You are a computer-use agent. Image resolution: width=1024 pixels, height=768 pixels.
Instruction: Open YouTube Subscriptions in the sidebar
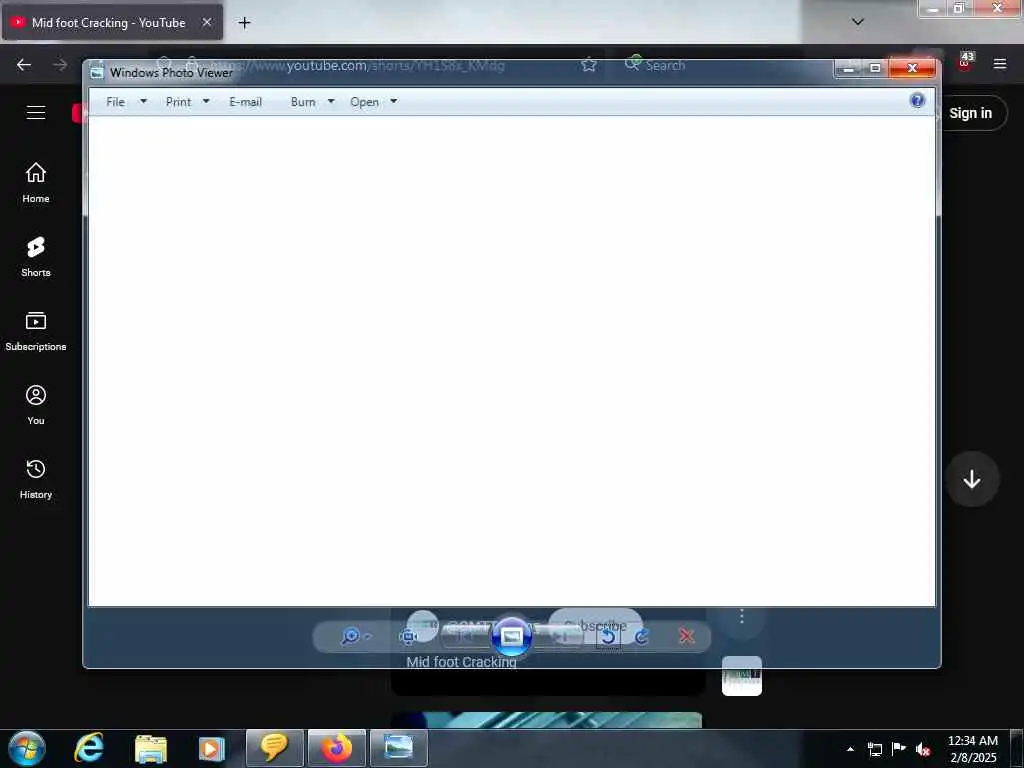pos(36,331)
